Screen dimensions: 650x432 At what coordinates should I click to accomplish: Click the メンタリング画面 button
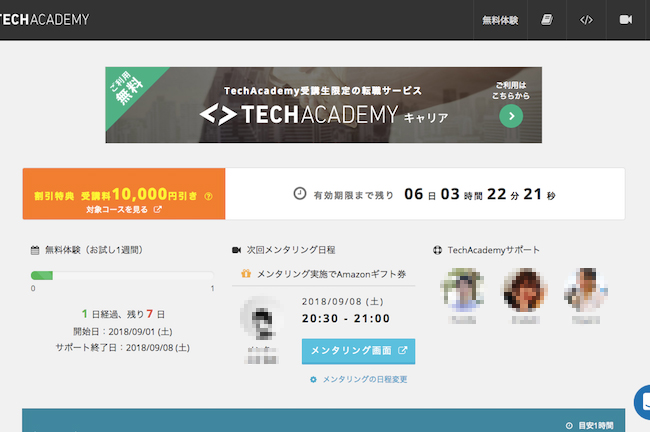click(358, 351)
